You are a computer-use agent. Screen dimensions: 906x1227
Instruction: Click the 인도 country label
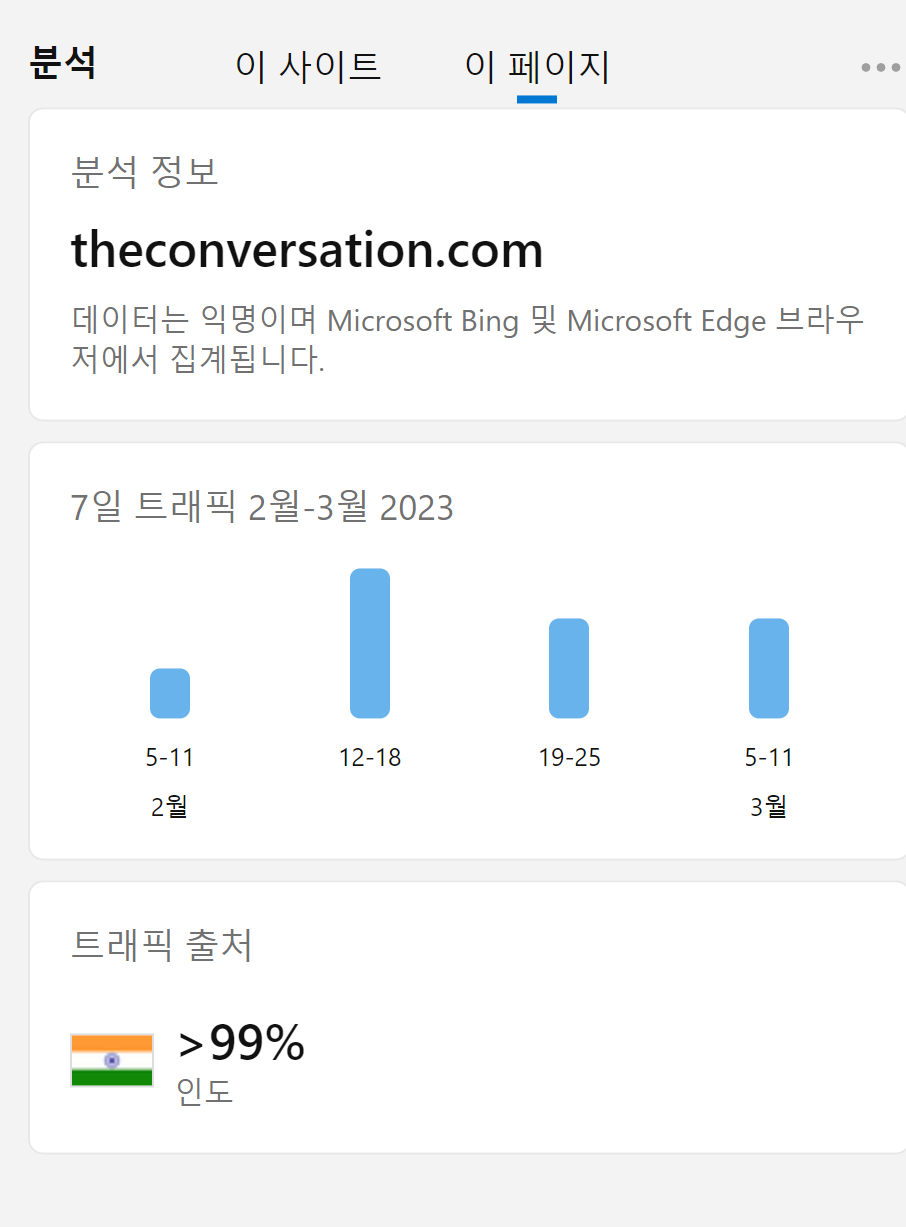pos(201,1093)
